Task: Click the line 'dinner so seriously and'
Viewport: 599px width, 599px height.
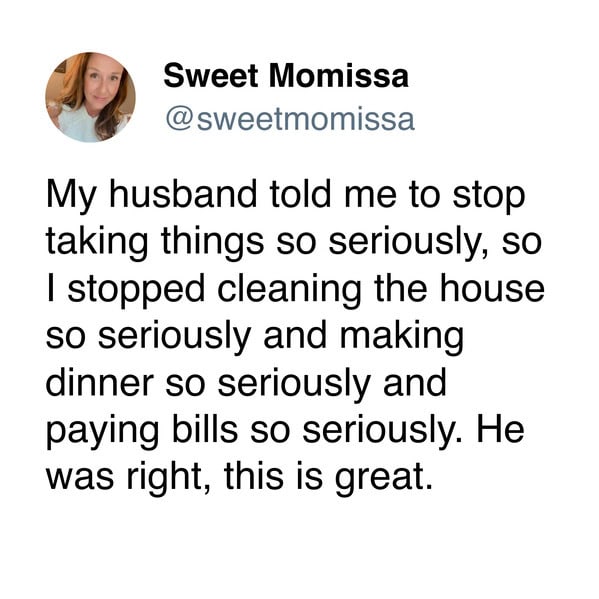Action: point(246,383)
